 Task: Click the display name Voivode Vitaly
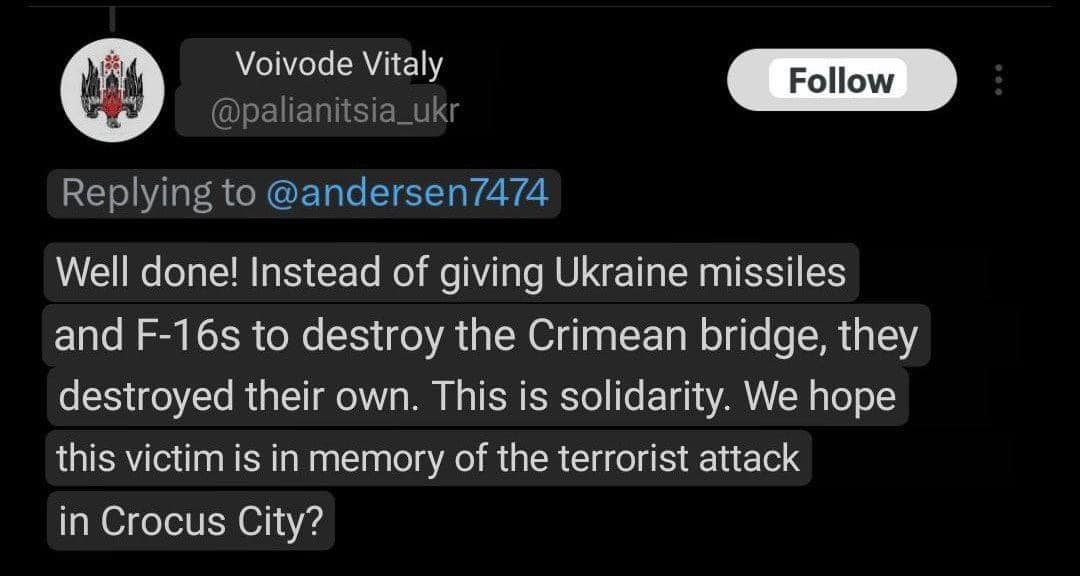[339, 65]
